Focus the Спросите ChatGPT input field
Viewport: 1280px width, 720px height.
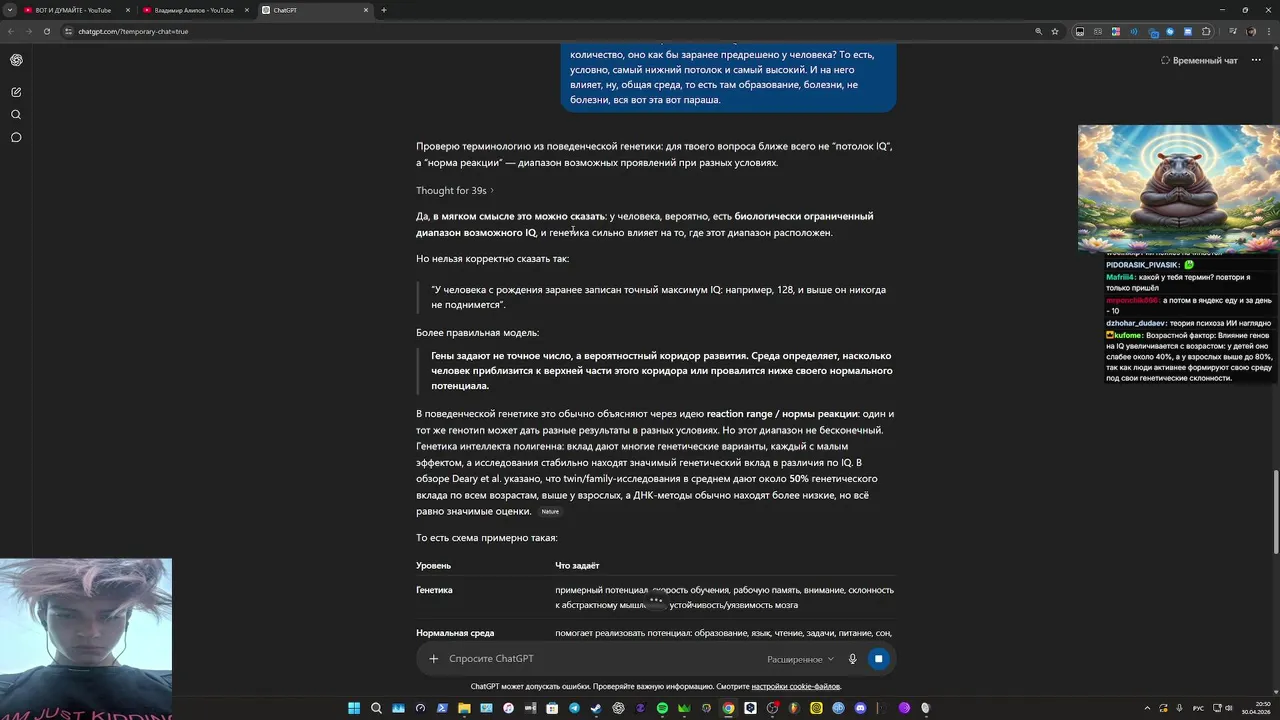[x=600, y=659]
